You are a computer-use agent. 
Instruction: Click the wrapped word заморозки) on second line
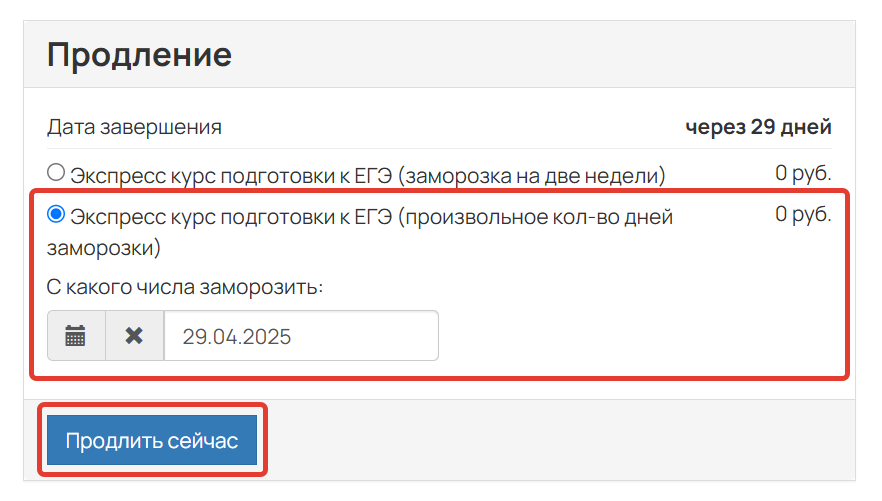point(104,247)
